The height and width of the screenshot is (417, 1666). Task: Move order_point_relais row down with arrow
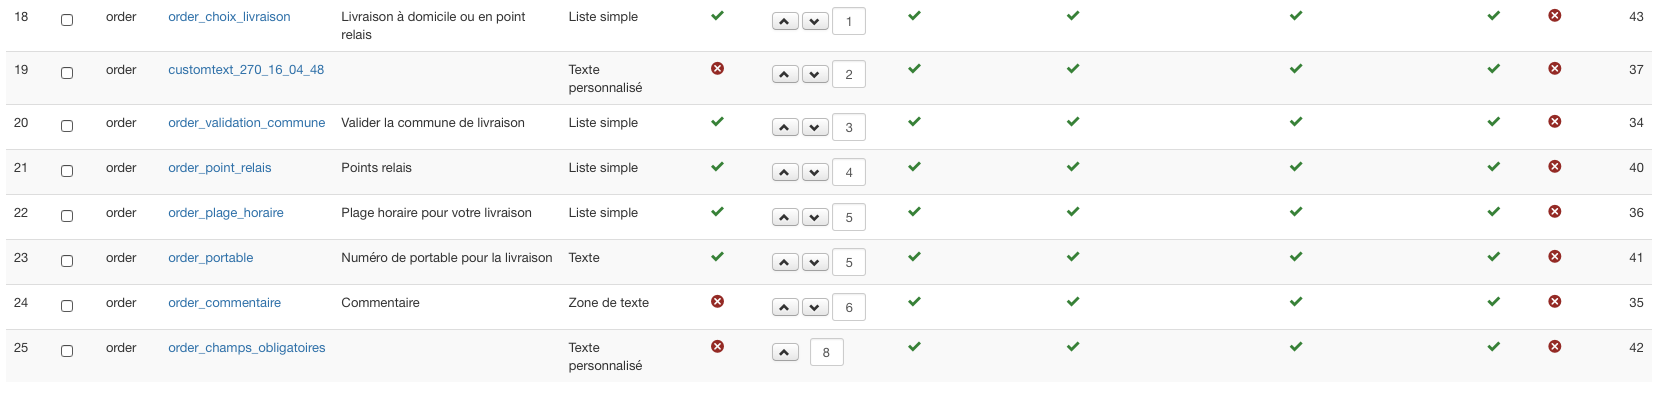click(x=815, y=172)
